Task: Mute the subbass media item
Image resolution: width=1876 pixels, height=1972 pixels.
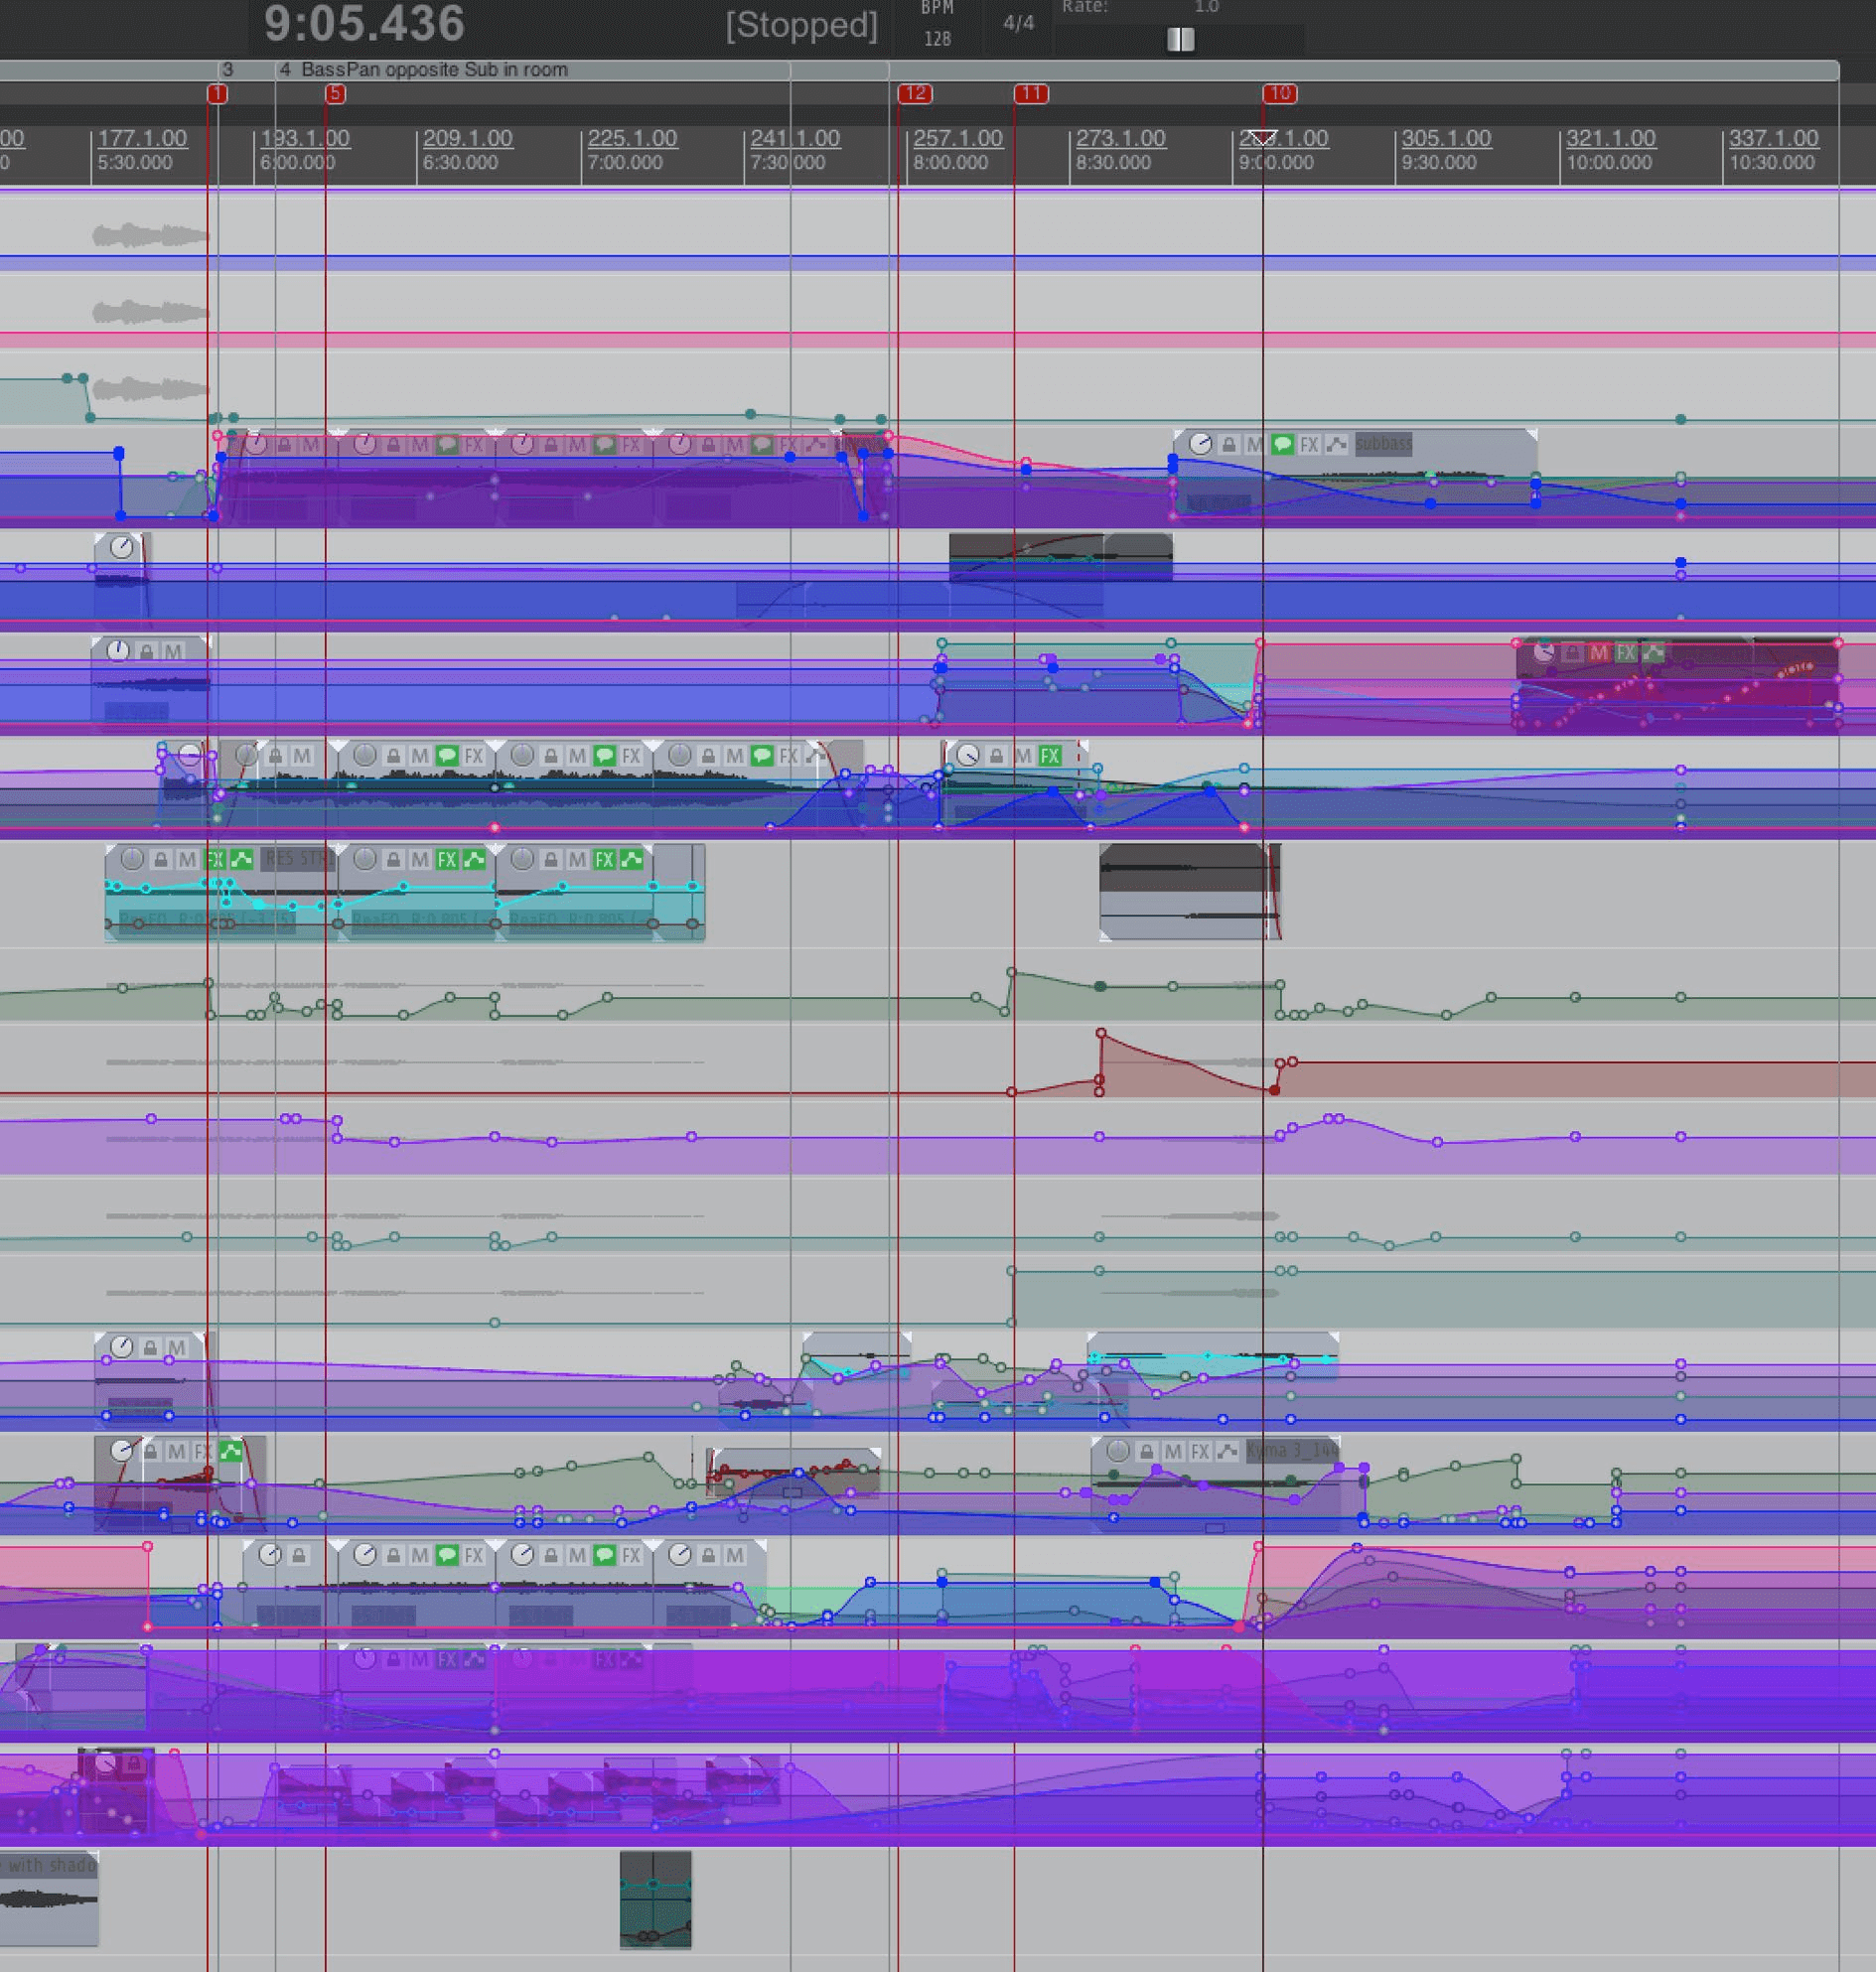Action: pyautogui.click(x=1255, y=445)
